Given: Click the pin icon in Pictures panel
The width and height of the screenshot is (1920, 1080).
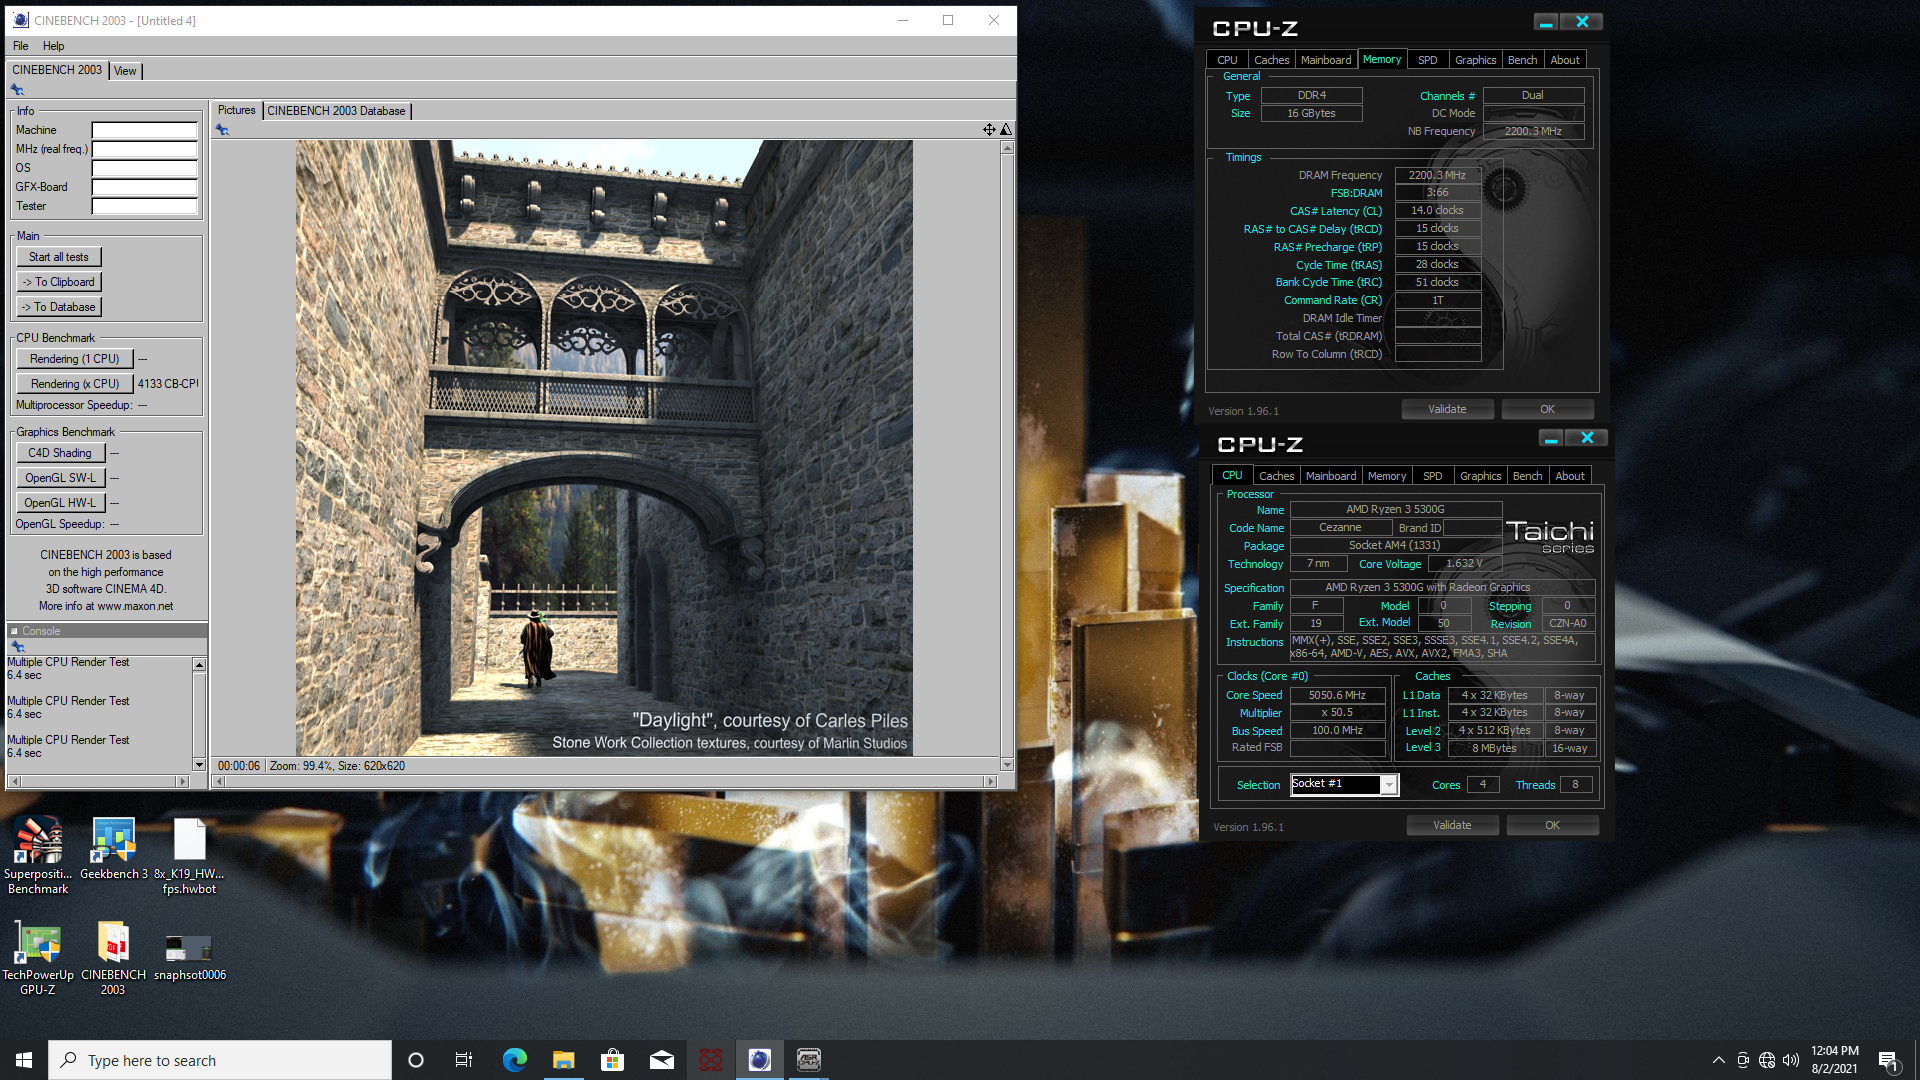Looking at the screenshot, I should [x=222, y=130].
